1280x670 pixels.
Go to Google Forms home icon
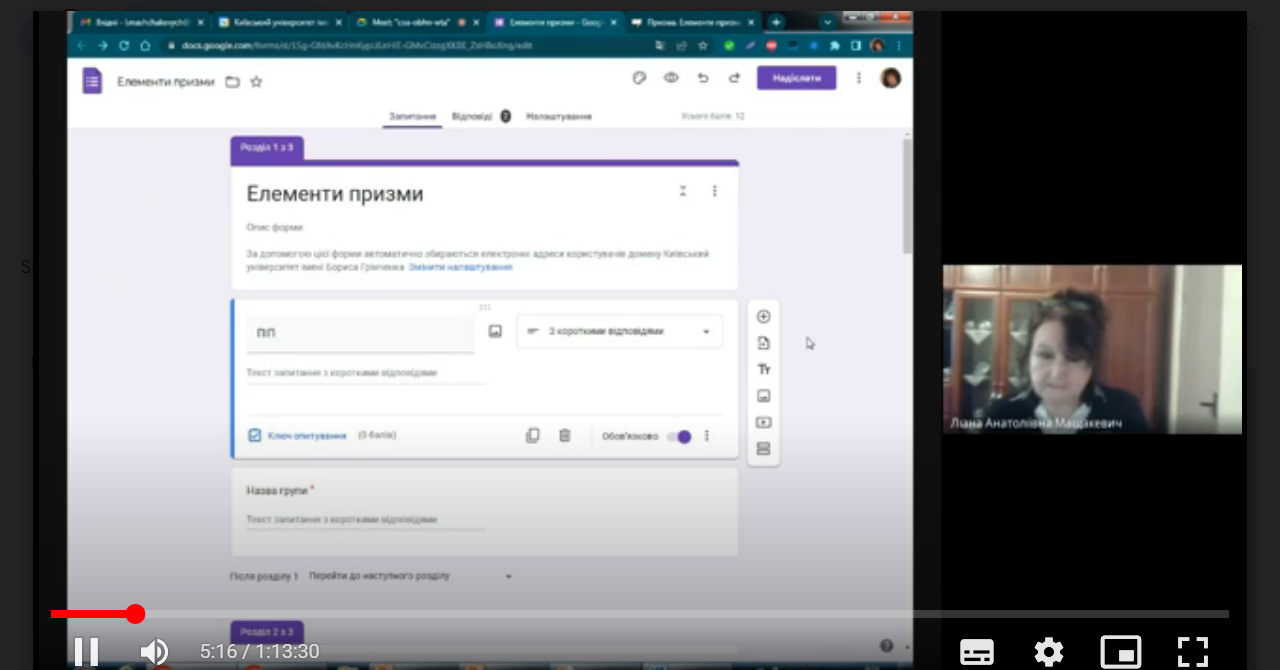click(92, 81)
